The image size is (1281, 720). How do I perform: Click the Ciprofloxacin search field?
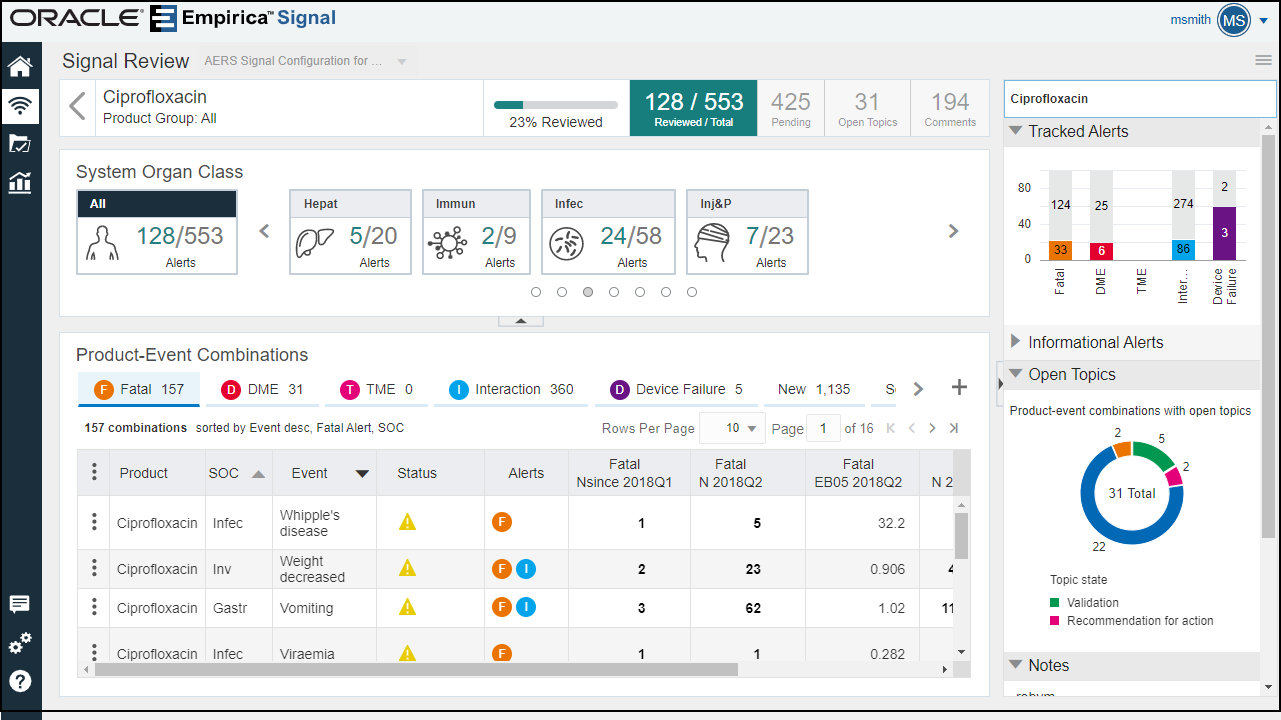coord(1140,99)
